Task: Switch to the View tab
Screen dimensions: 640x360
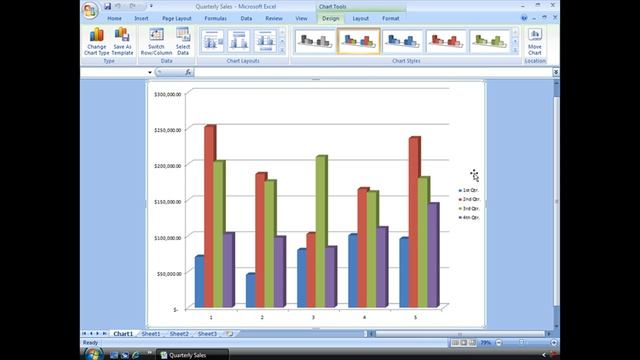Action: tap(301, 18)
